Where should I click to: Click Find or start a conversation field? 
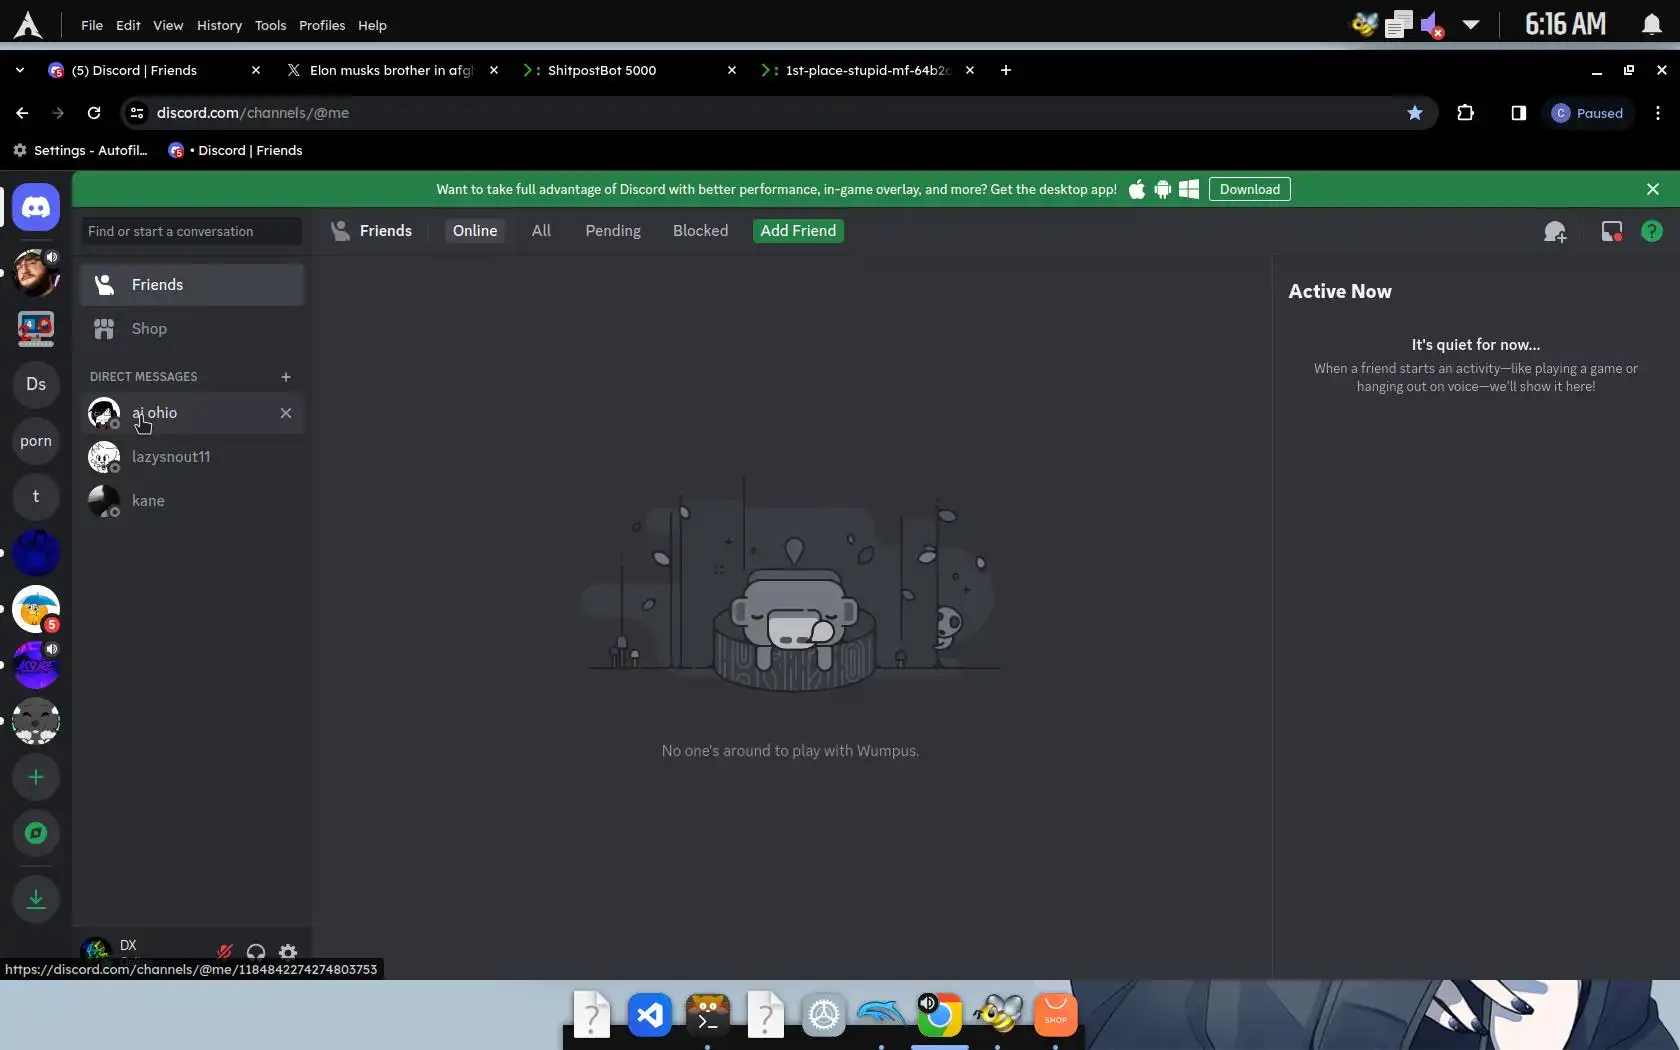pos(192,231)
